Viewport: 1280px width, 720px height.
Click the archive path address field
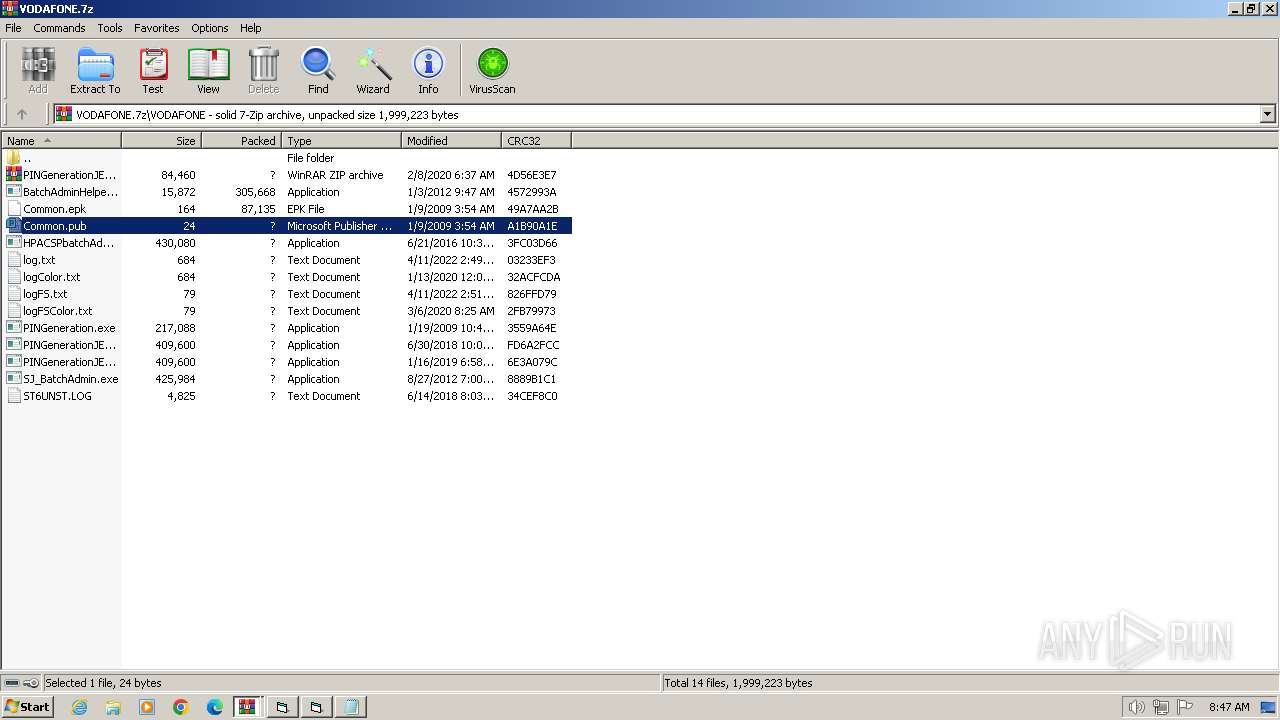point(656,114)
